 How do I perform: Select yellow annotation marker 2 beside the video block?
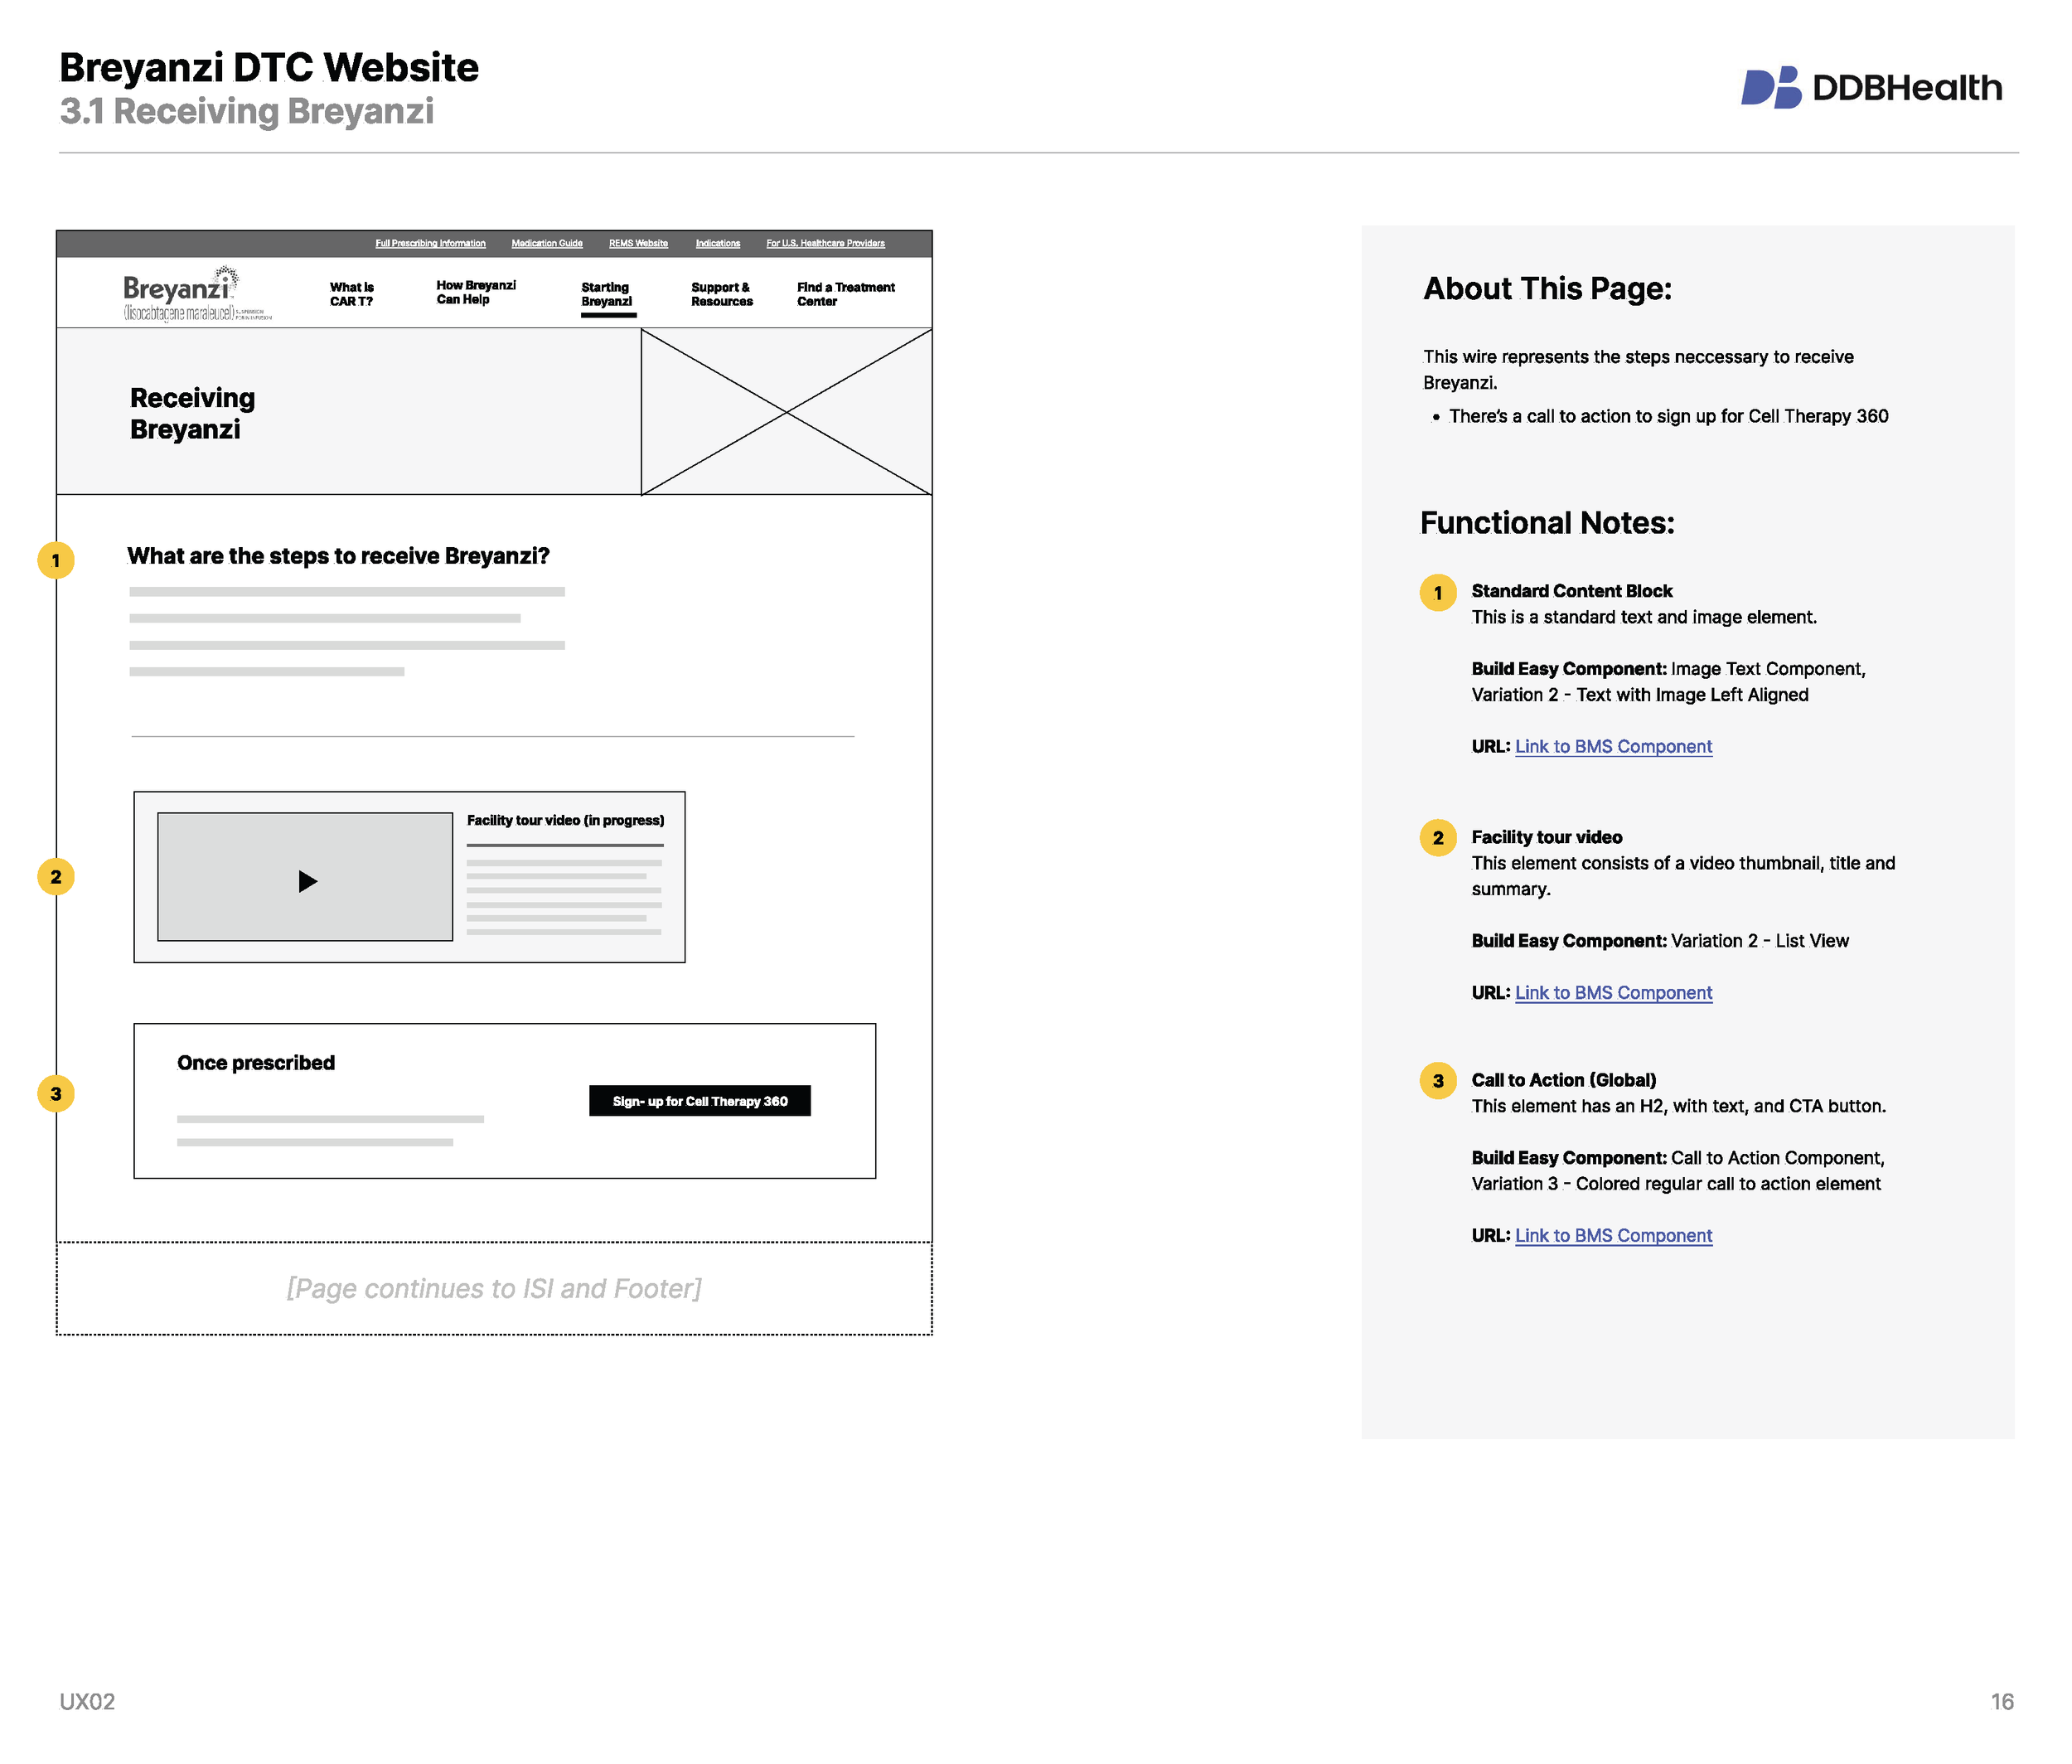point(57,877)
